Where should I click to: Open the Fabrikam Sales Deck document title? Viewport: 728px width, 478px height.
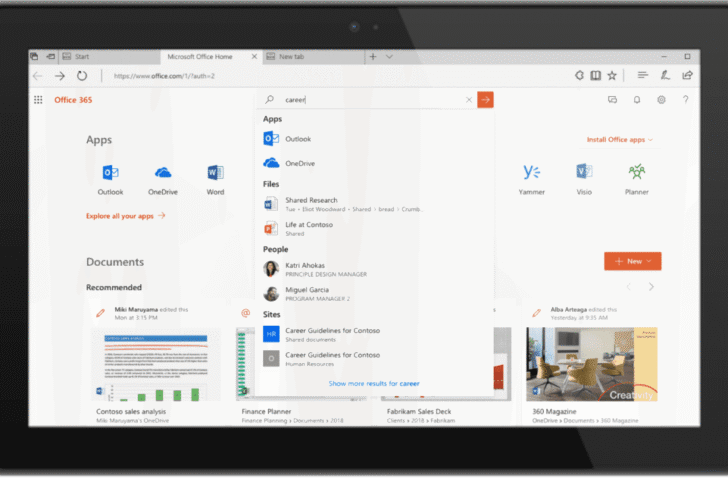(x=419, y=412)
